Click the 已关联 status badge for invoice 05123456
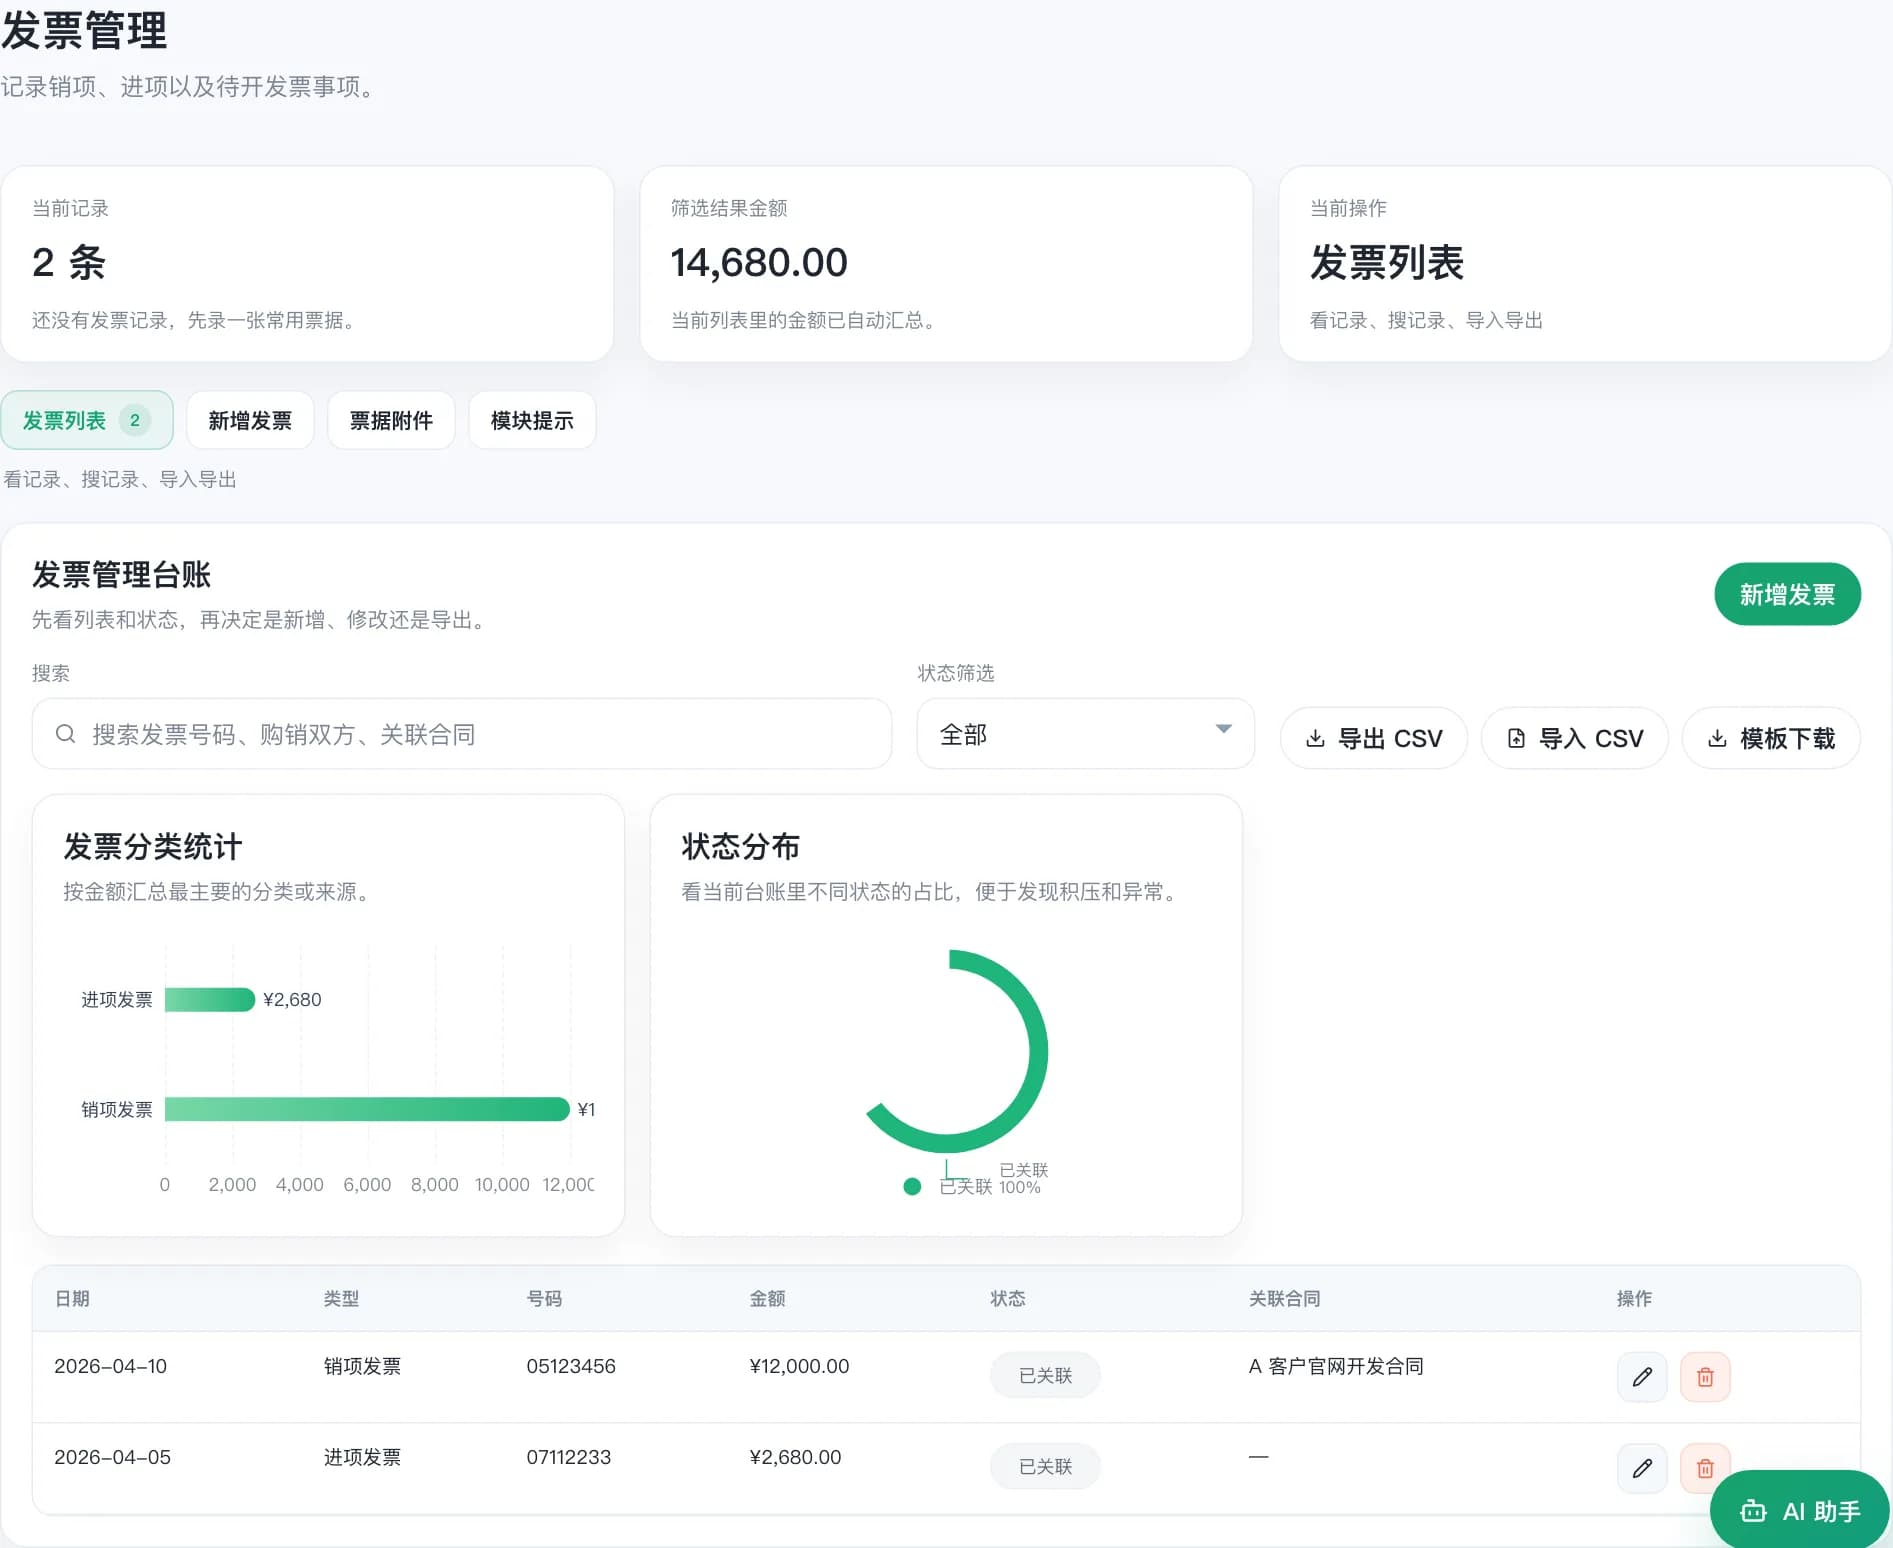The image size is (1893, 1548). [1044, 1375]
